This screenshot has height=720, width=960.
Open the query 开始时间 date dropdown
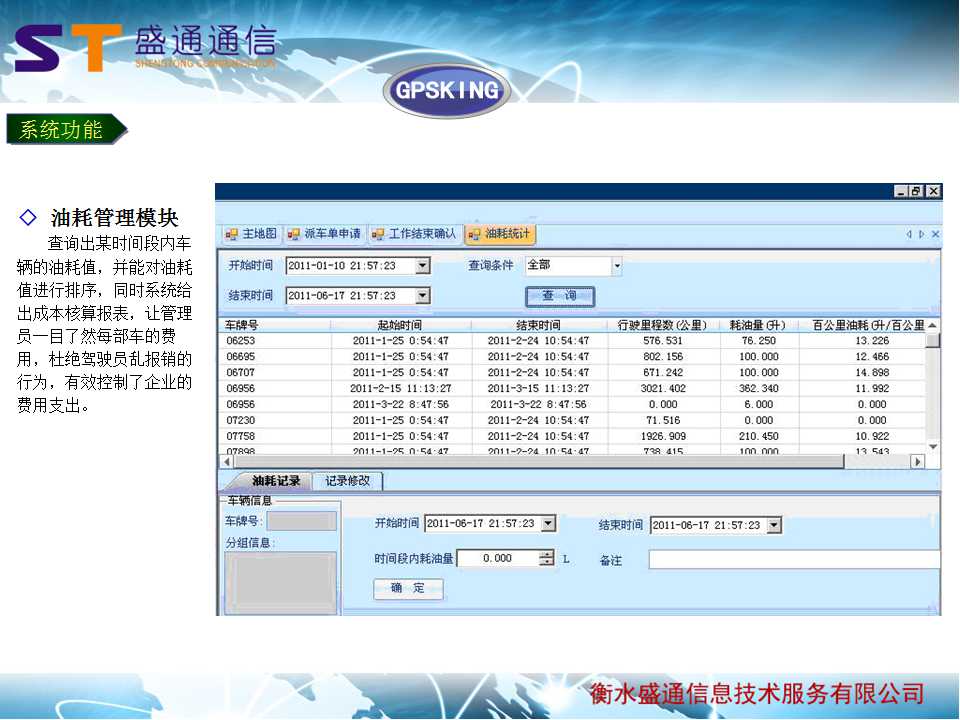[422, 266]
